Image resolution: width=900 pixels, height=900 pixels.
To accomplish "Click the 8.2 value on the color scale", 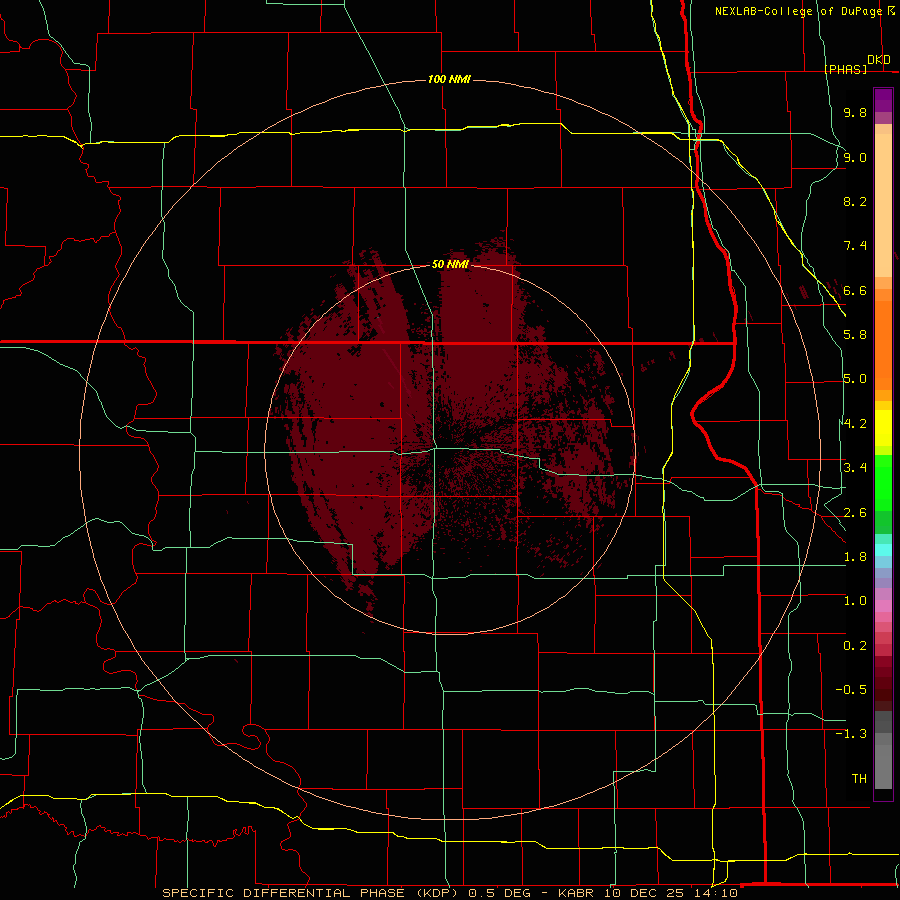I will [855, 201].
